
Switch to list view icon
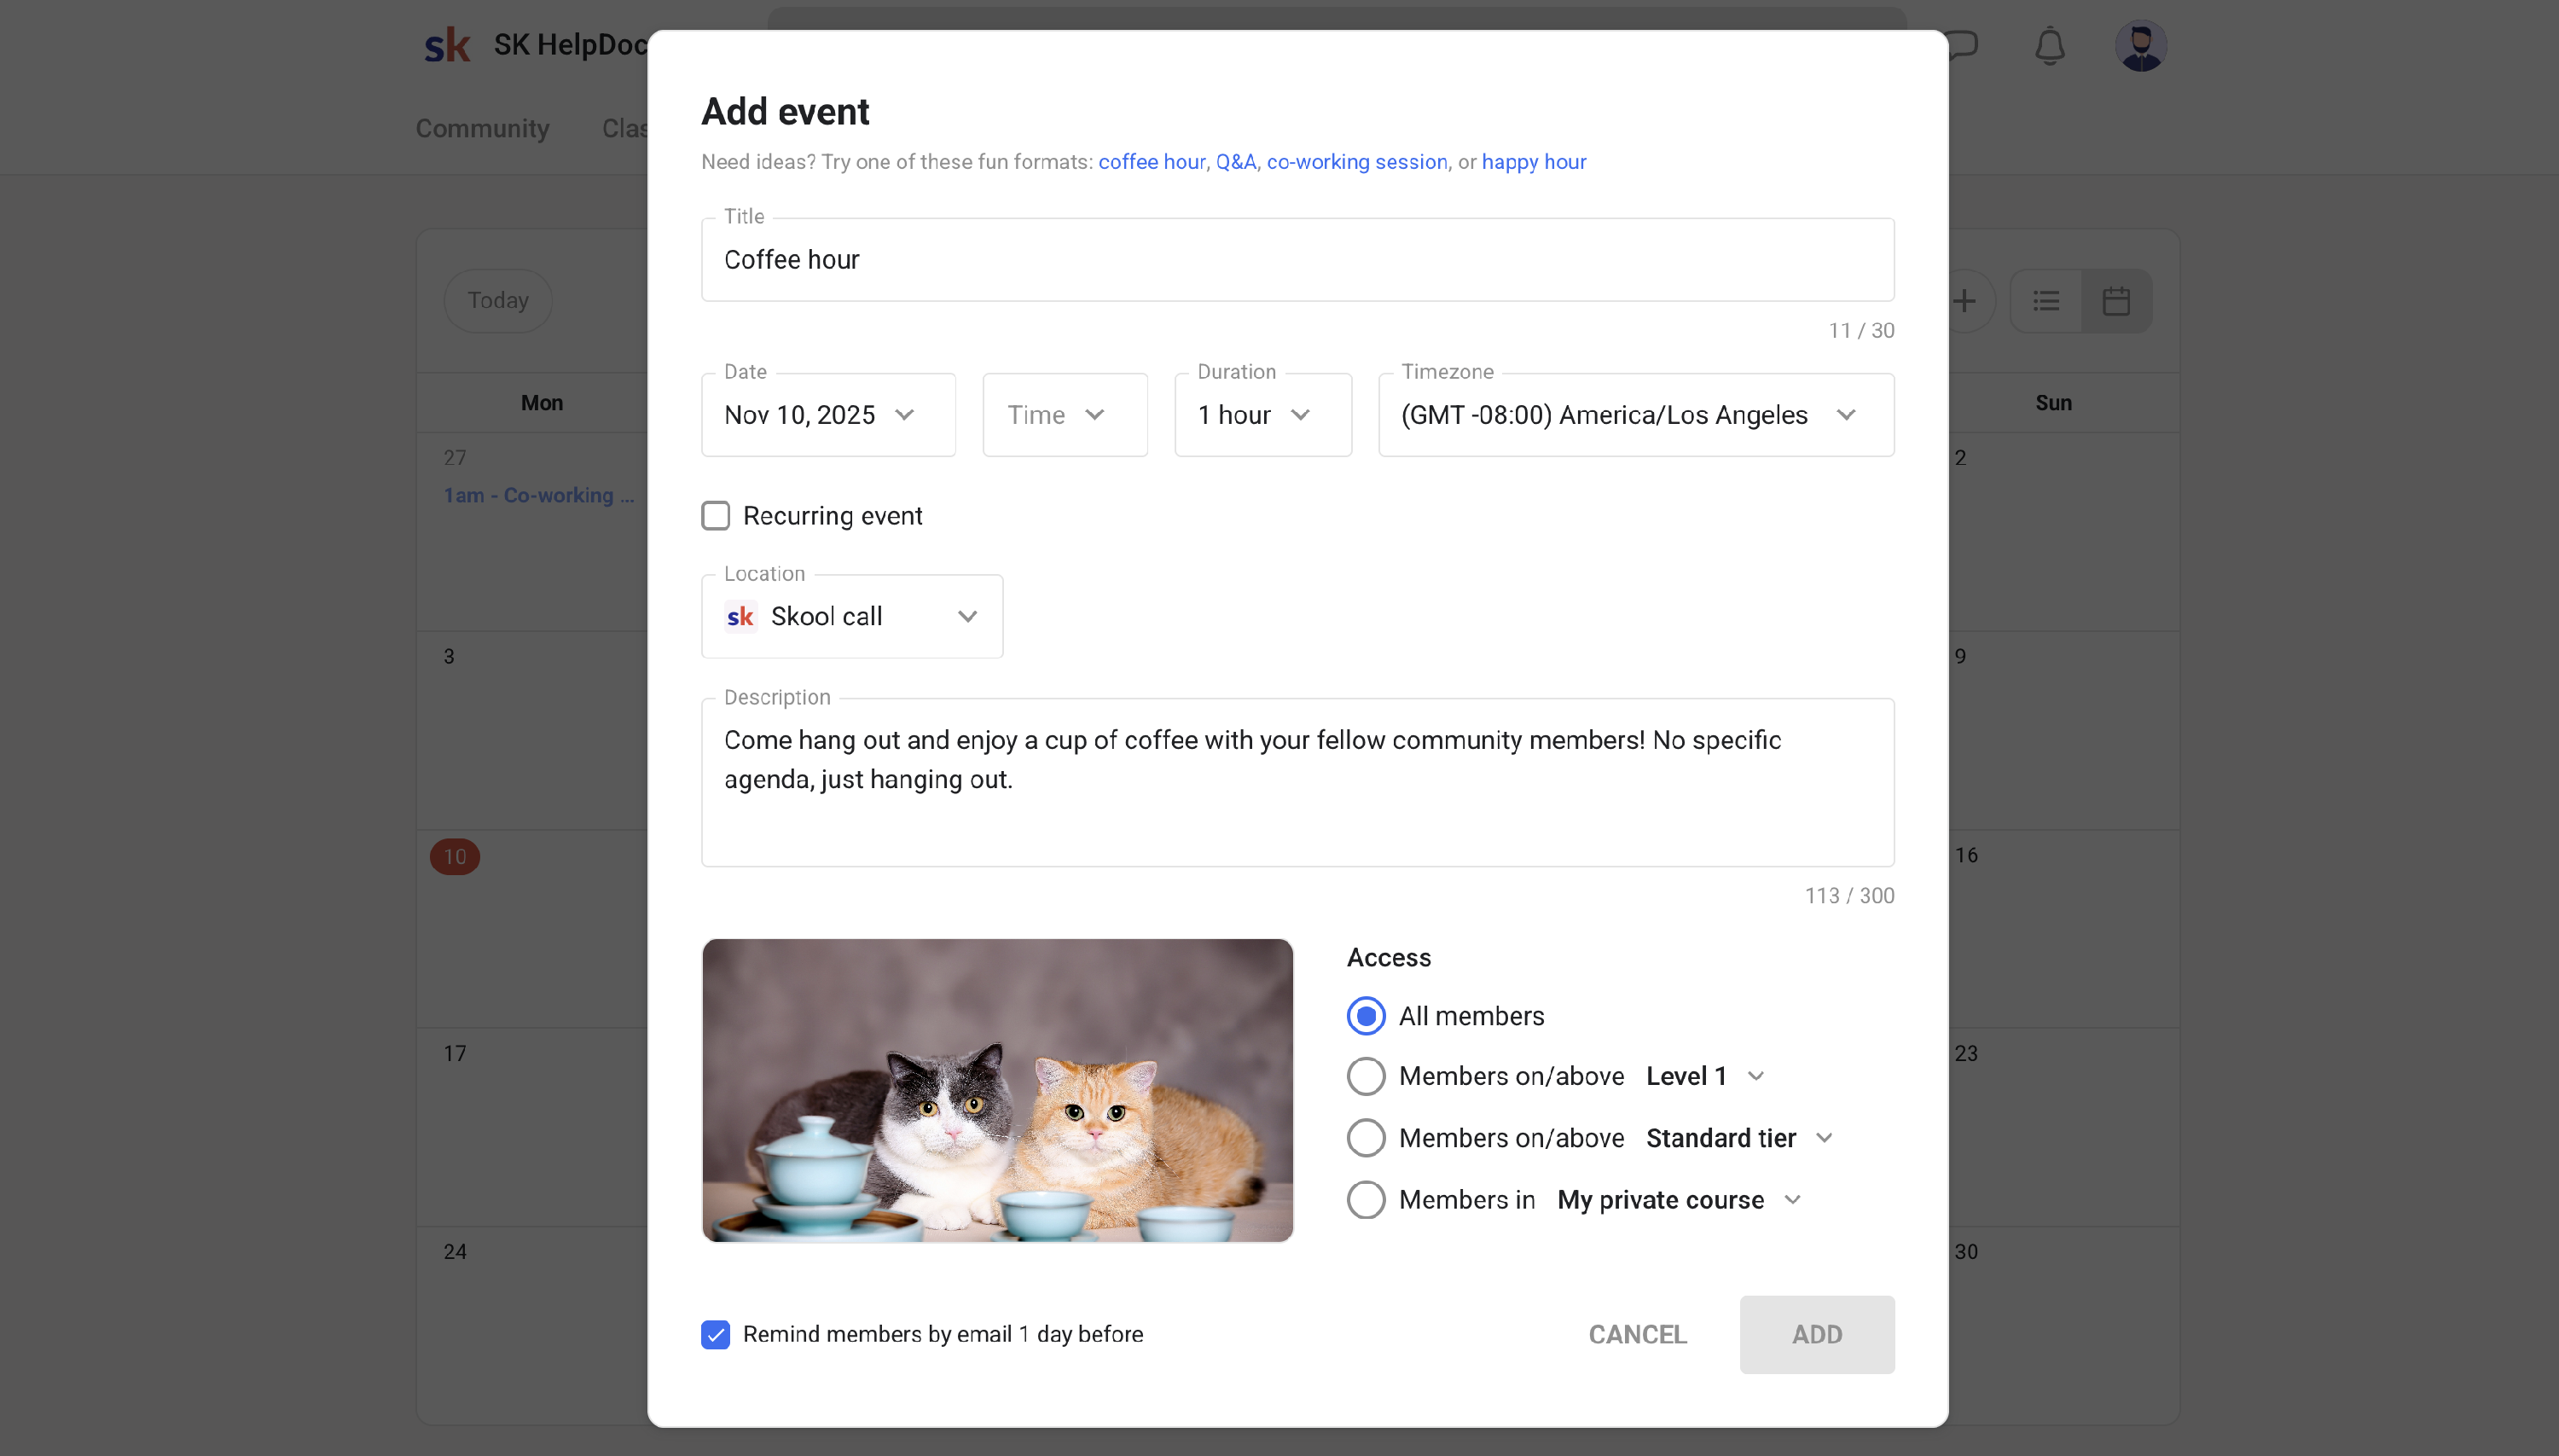coord(2046,301)
